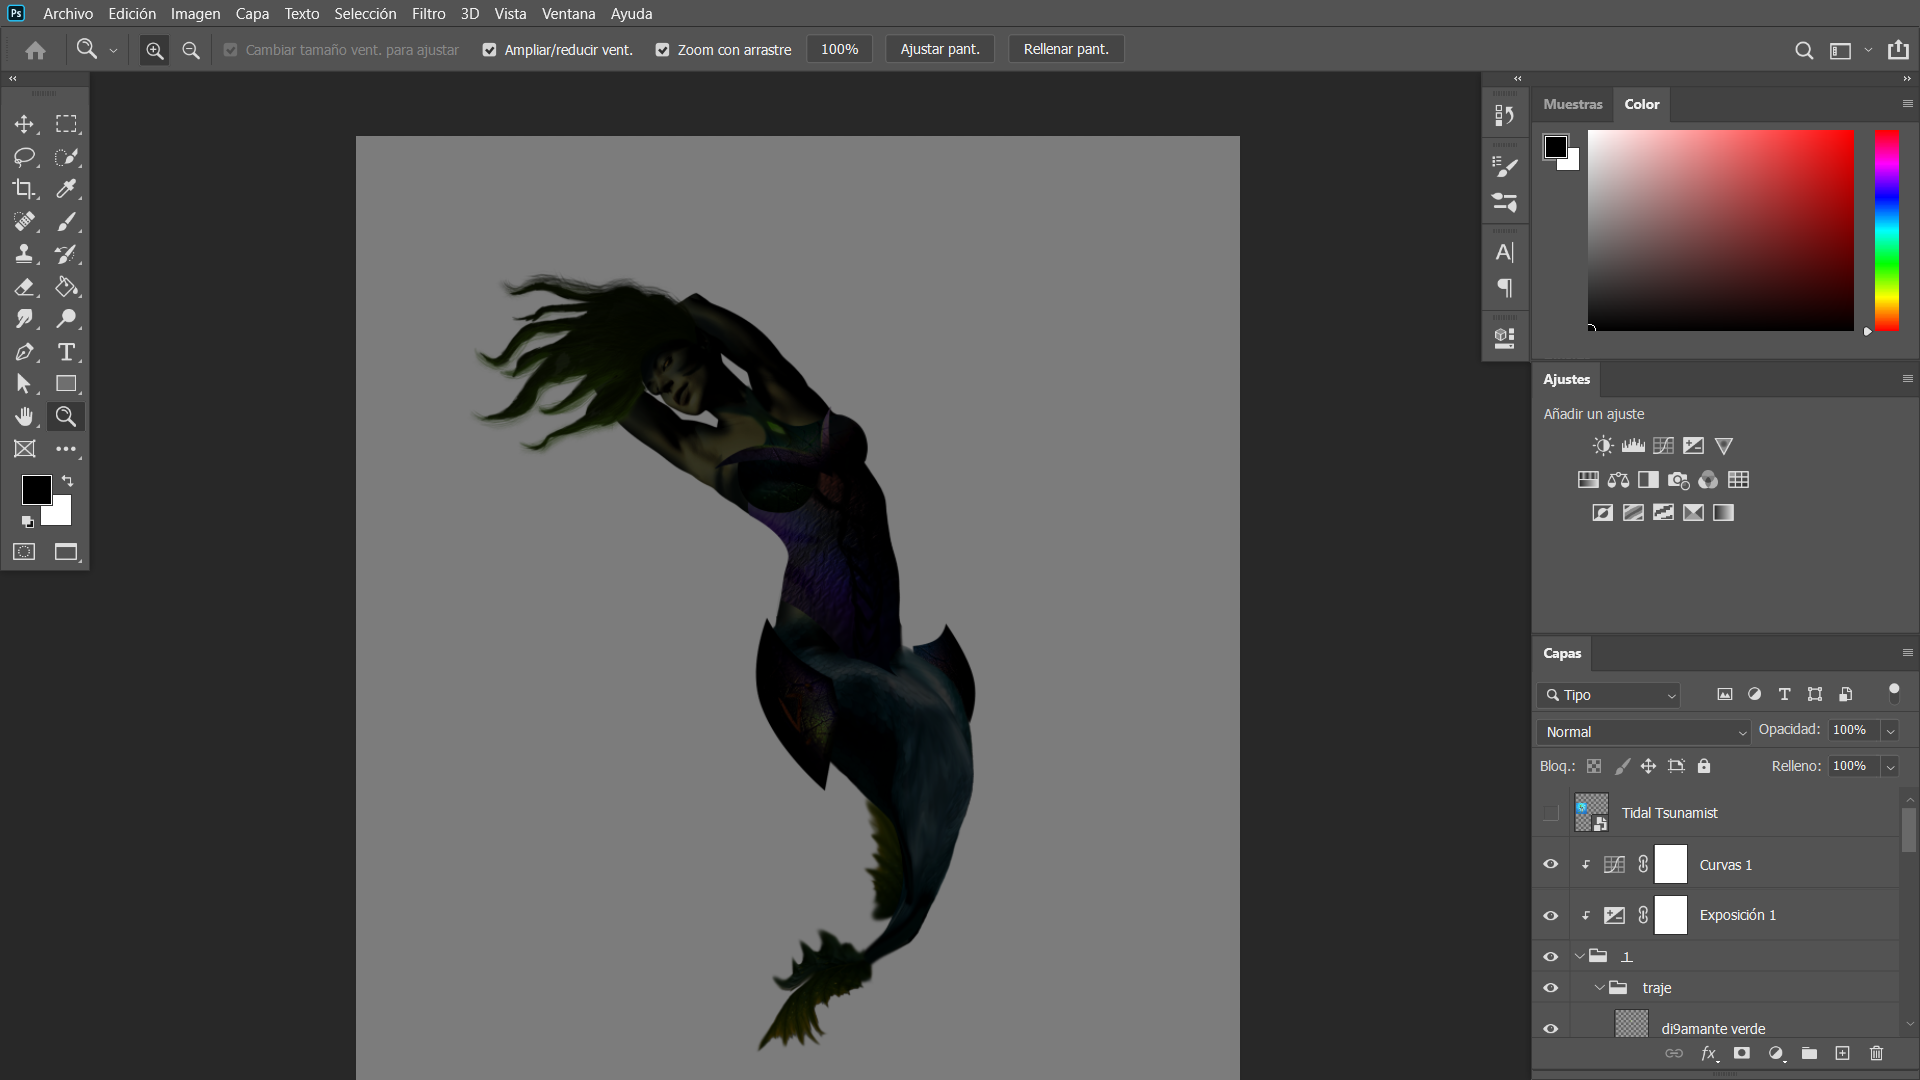Click the Zoom In magnifier in options bar
Image resolution: width=1920 pixels, height=1080 pixels.
(x=154, y=50)
